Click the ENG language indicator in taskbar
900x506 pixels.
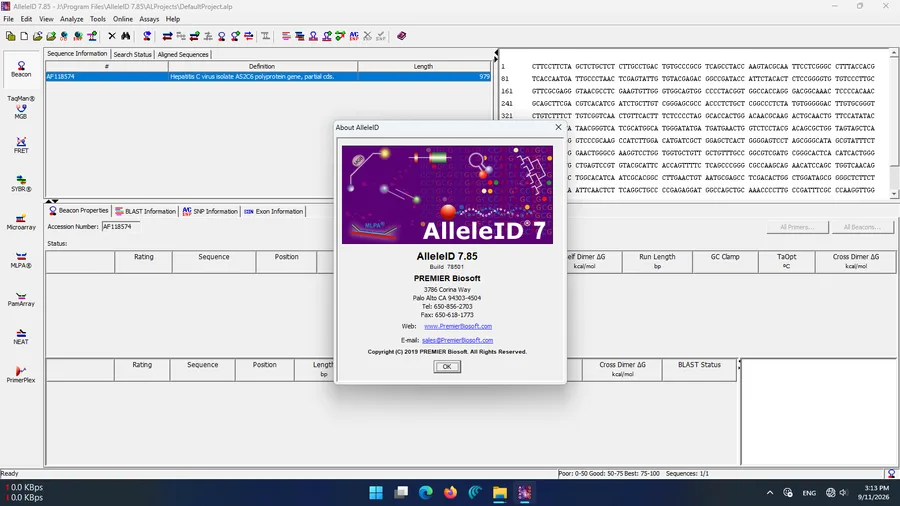[x=809, y=493]
